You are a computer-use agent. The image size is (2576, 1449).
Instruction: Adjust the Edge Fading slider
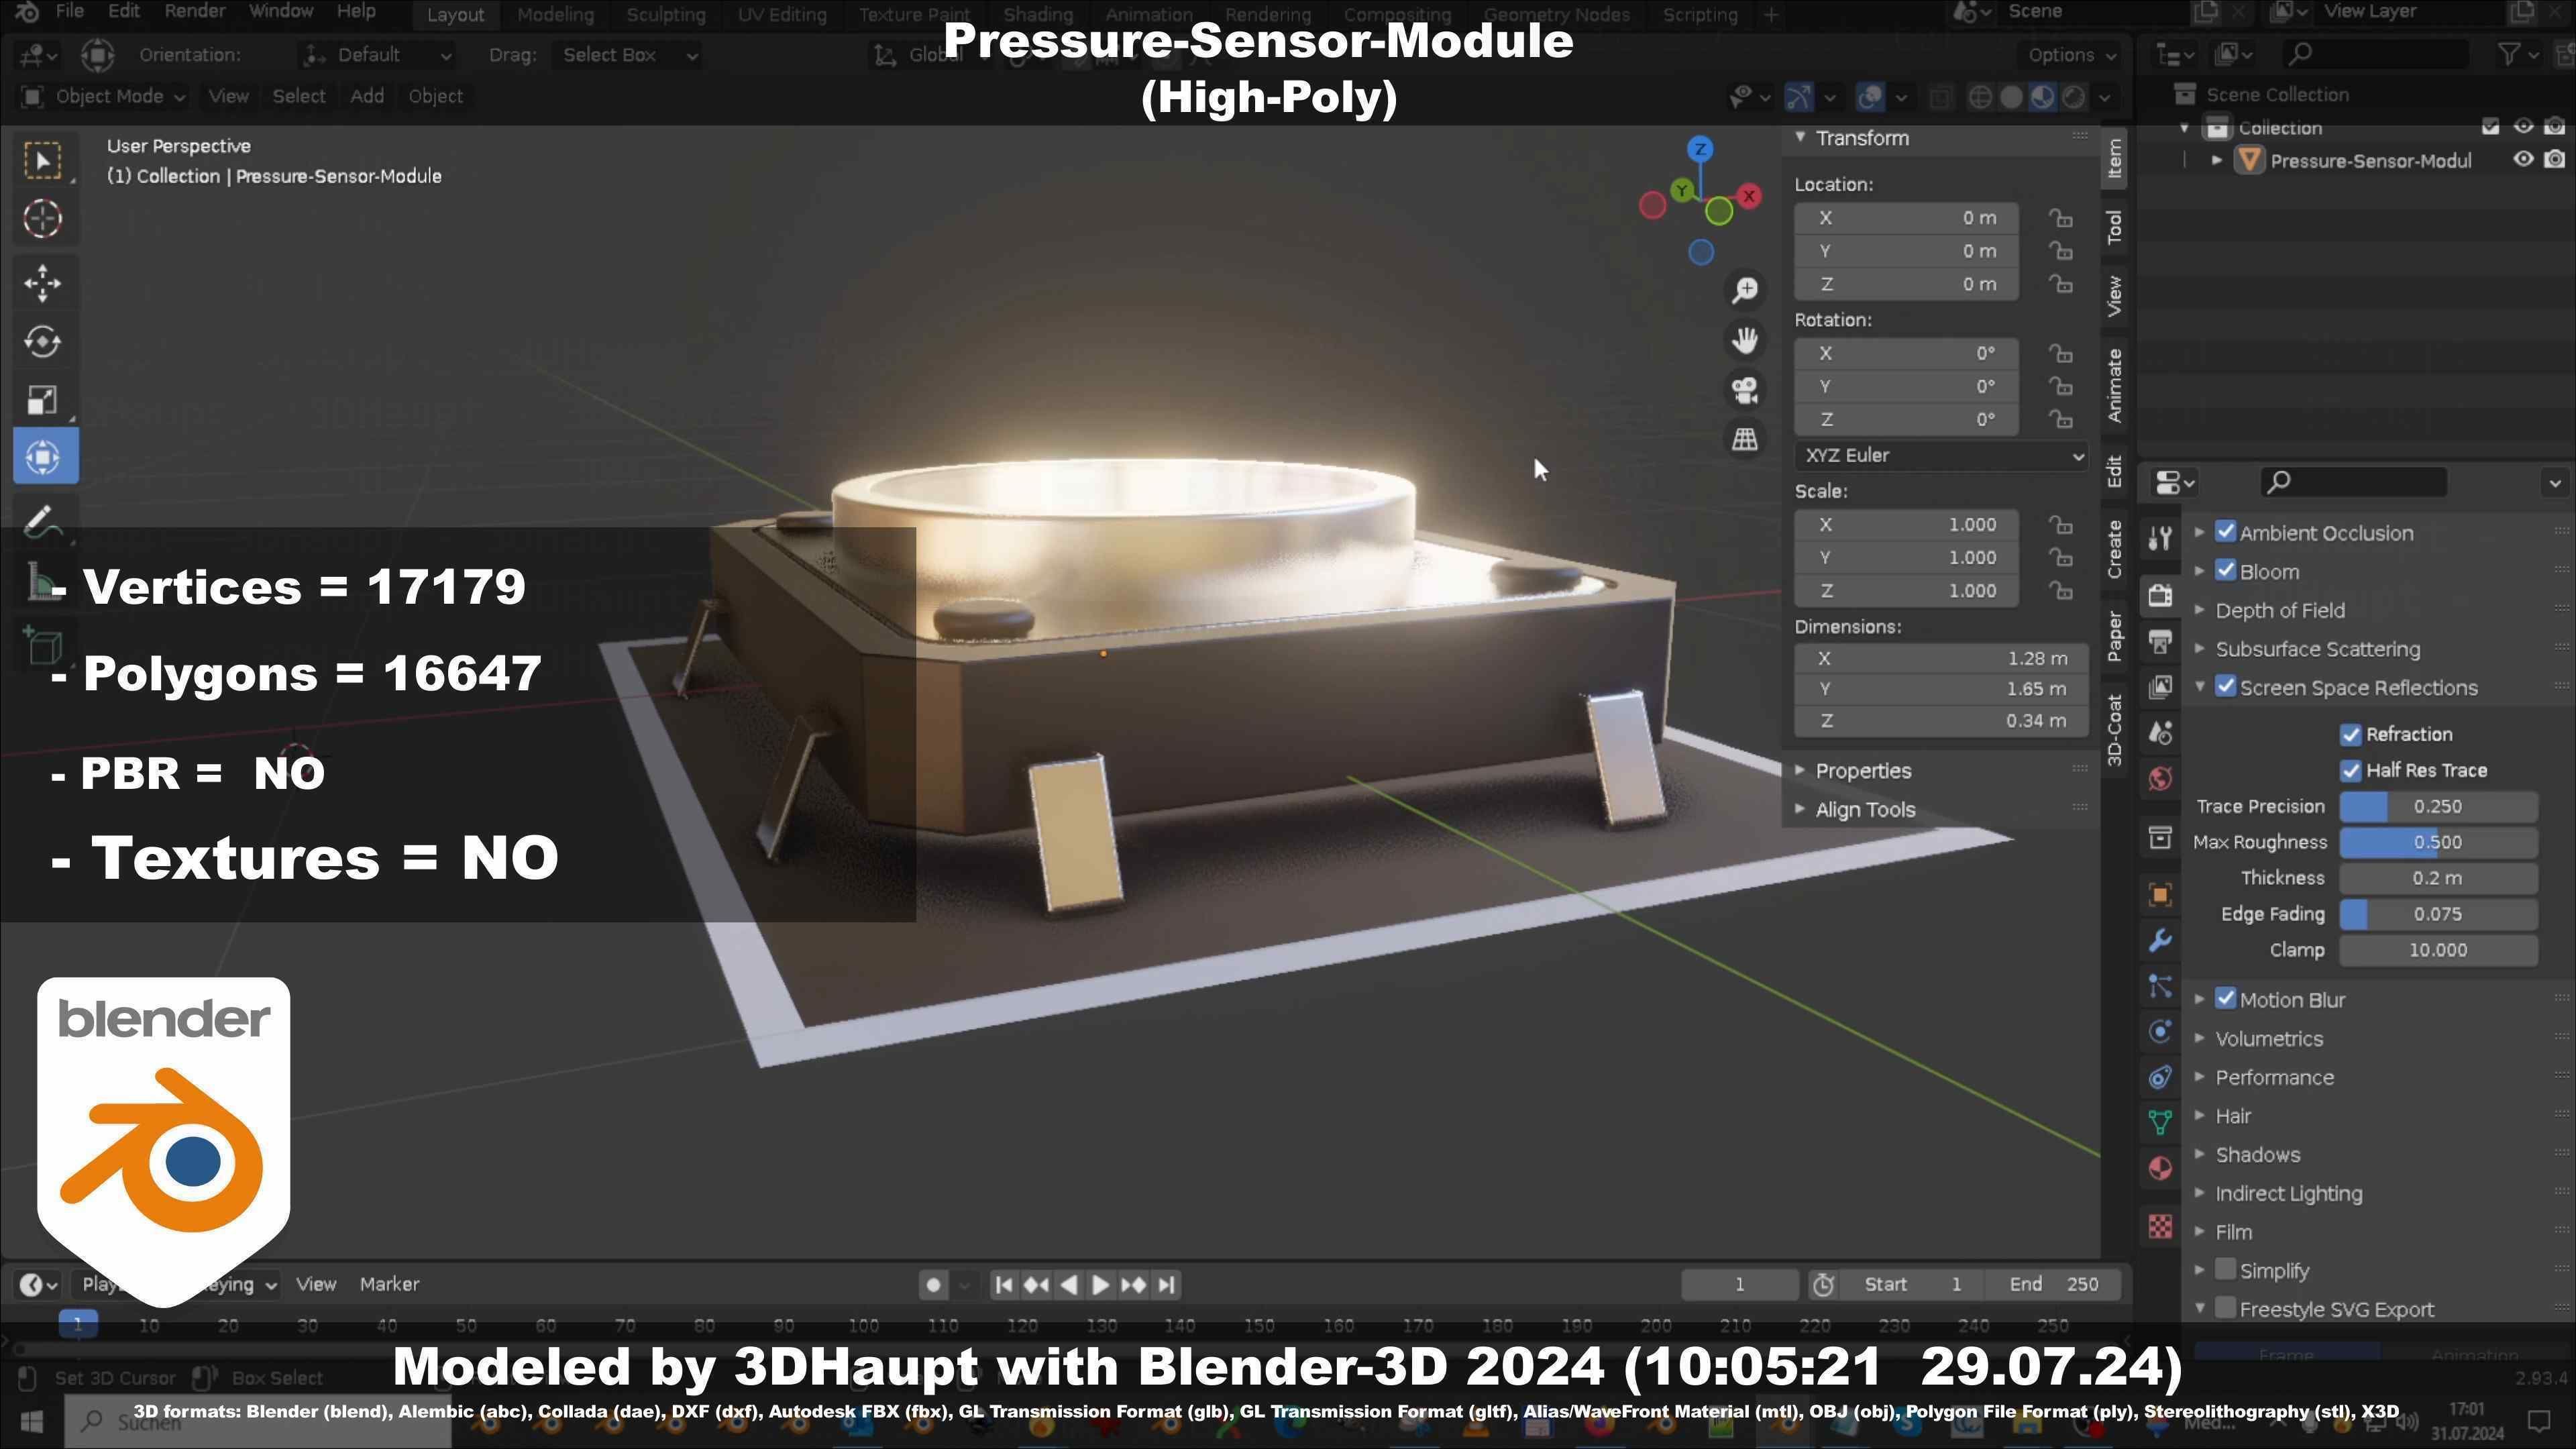(x=2438, y=914)
